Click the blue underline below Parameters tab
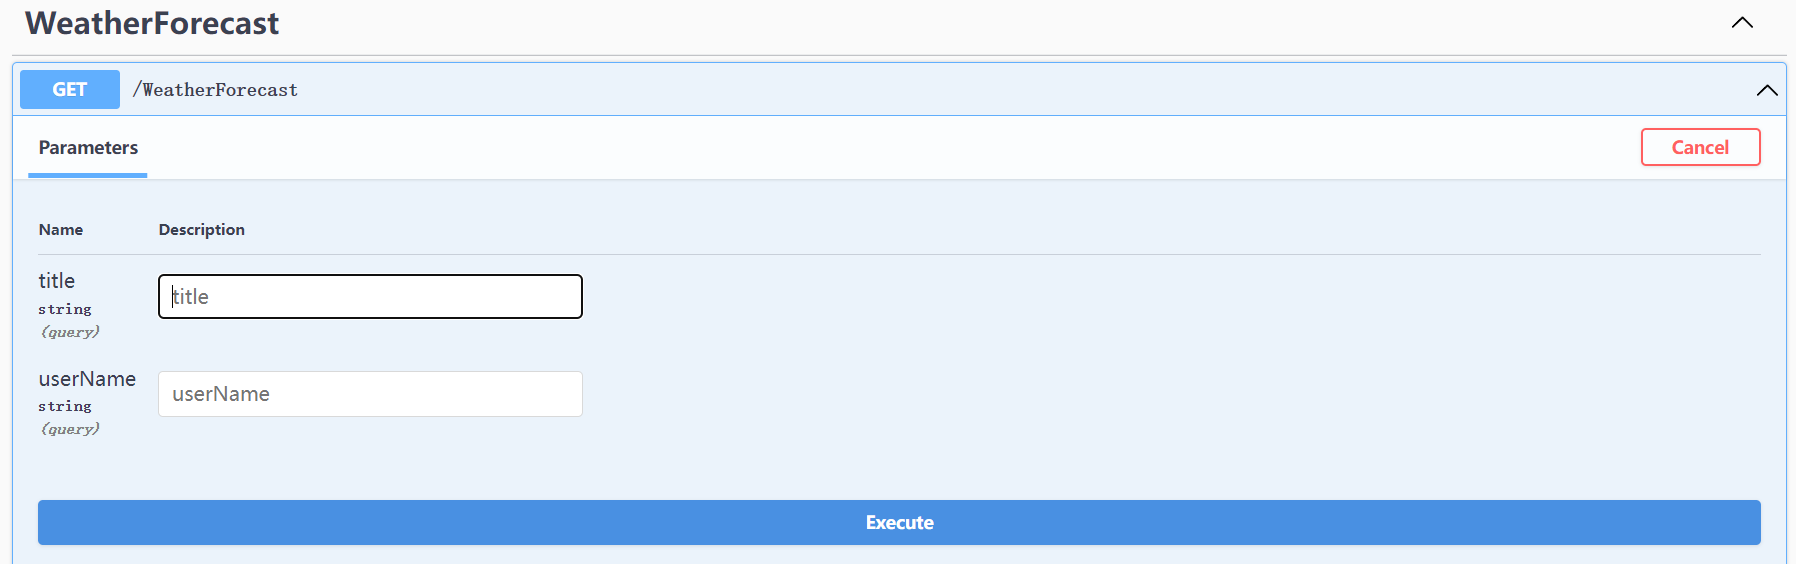 pyautogui.click(x=88, y=176)
